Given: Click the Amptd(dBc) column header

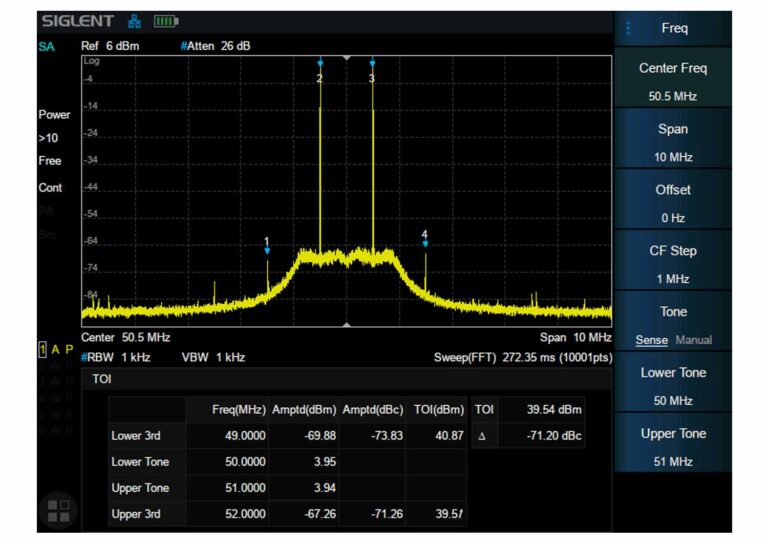Looking at the screenshot, I should (373, 409).
